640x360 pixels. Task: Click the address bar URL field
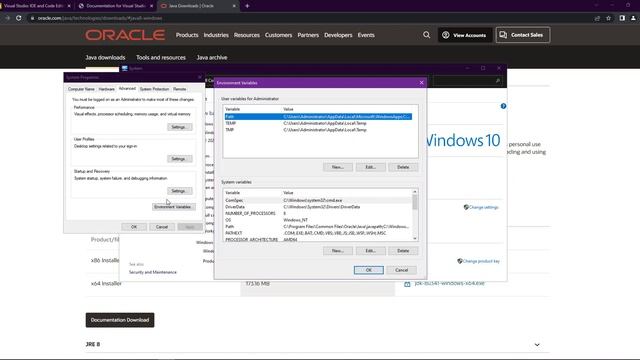[310, 18]
